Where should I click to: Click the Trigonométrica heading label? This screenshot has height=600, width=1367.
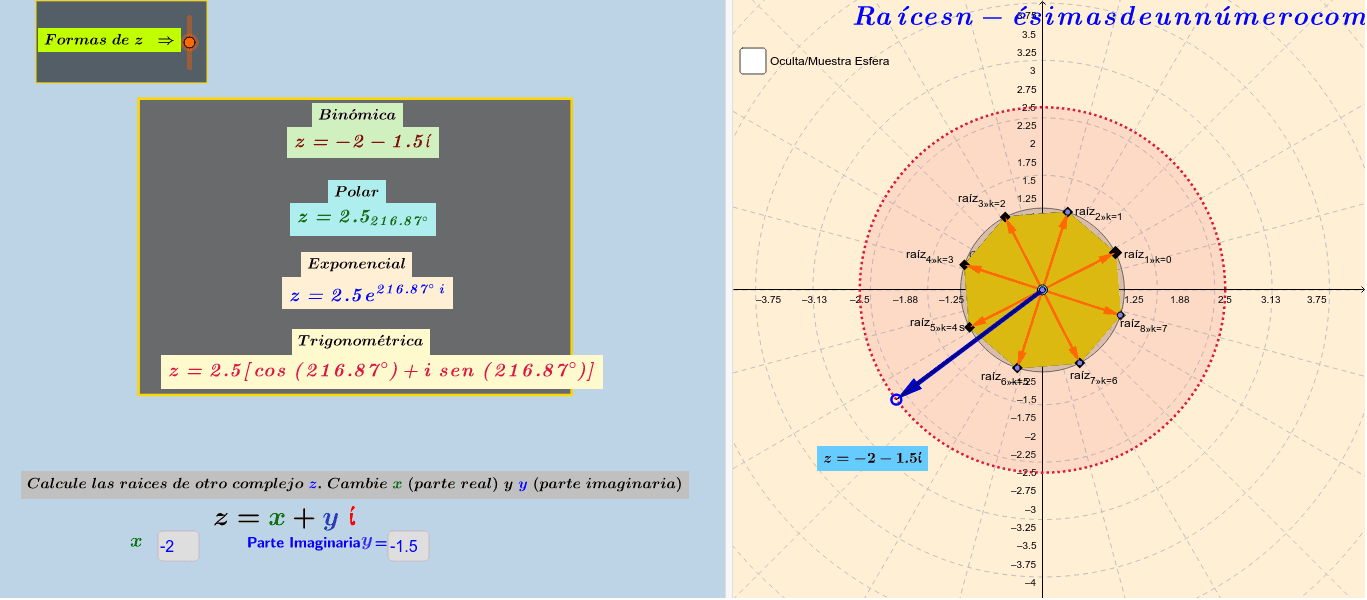pos(361,341)
